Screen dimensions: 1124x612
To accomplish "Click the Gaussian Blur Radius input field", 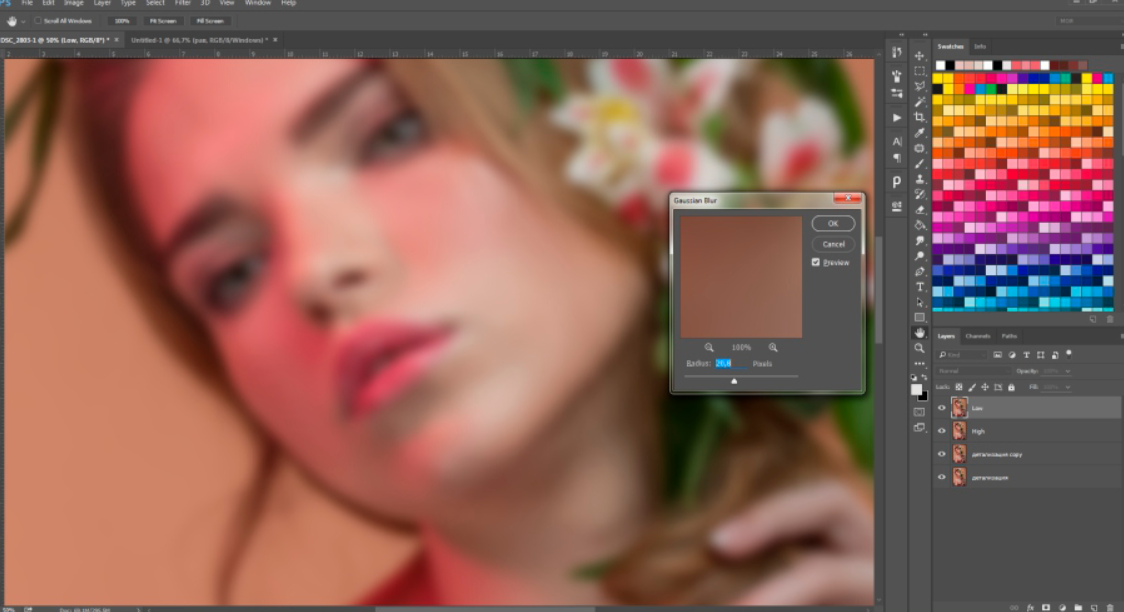I will (x=730, y=363).
